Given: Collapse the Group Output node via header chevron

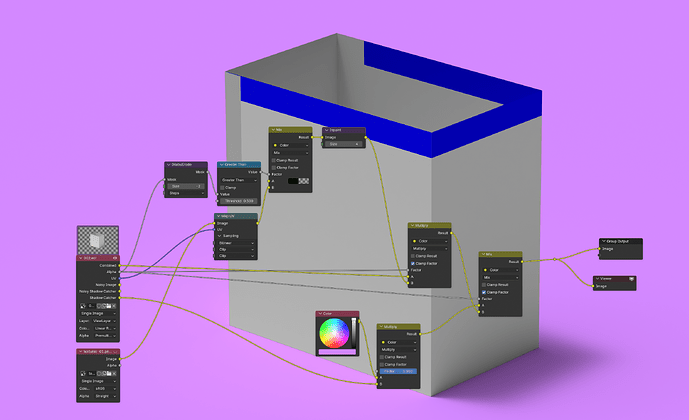Looking at the screenshot, I should pos(604,241).
